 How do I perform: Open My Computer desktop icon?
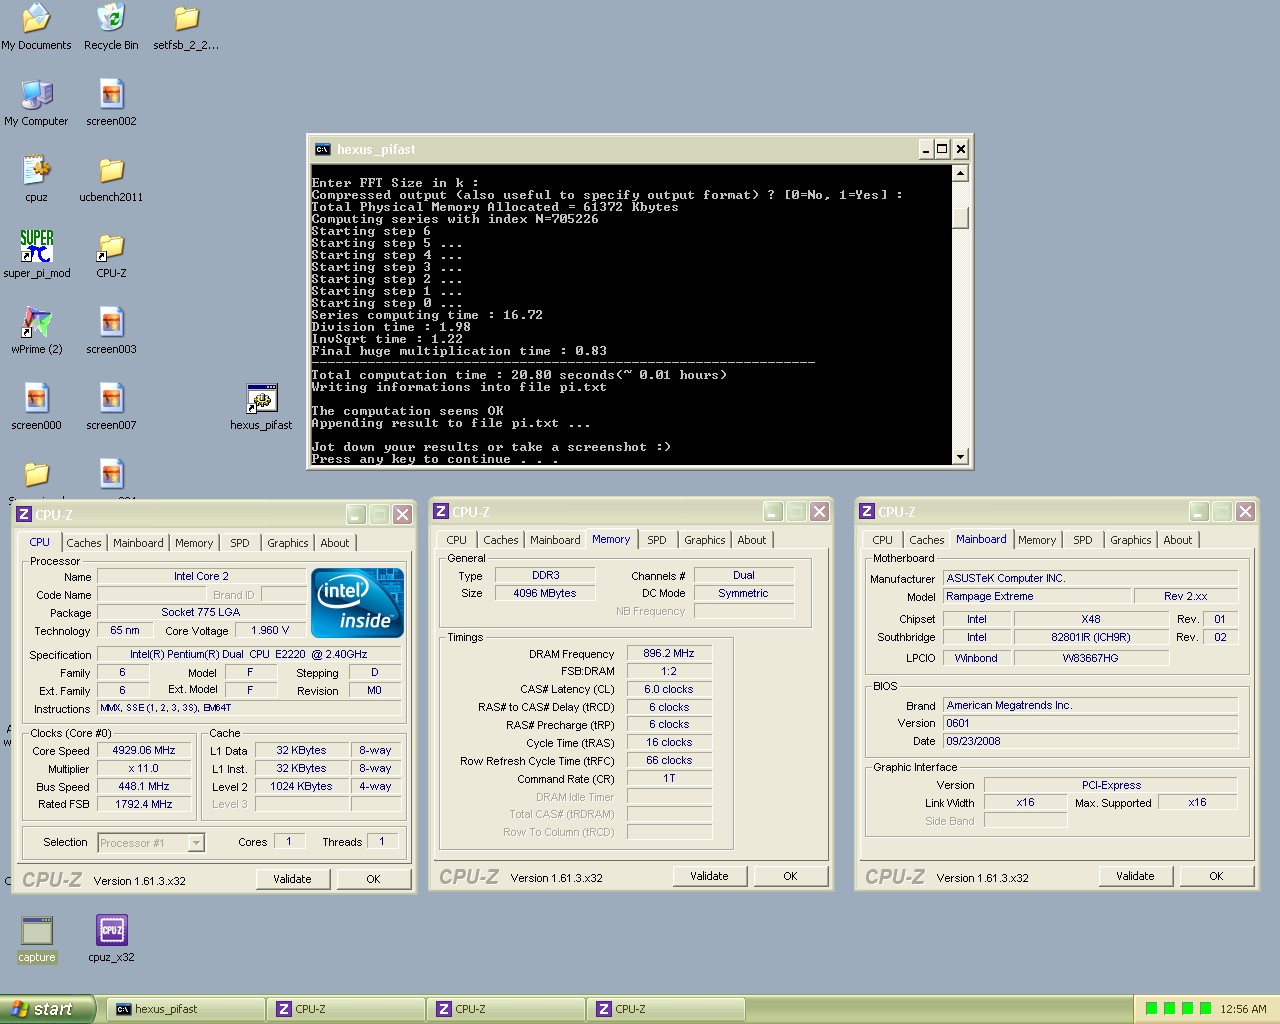click(x=36, y=95)
